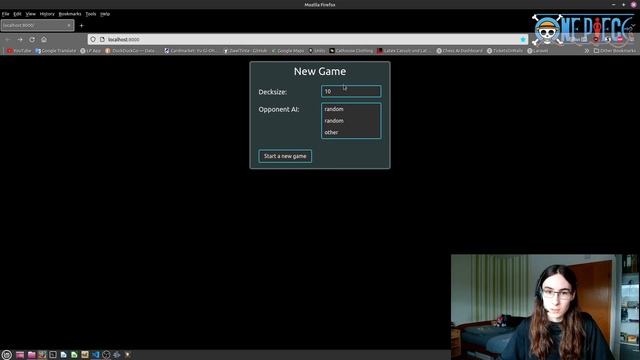640x360 pixels.
Task: Launch VS Code from the taskbar
Action: pyautogui.click(x=96, y=355)
